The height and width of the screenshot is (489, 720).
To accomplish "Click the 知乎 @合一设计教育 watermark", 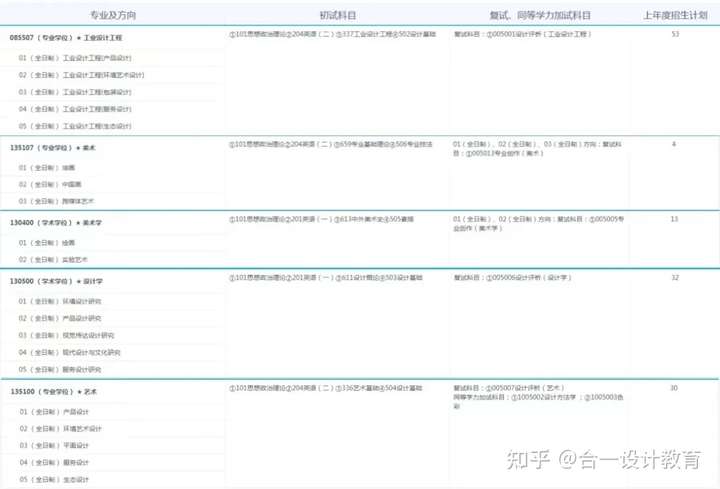I will (603, 460).
